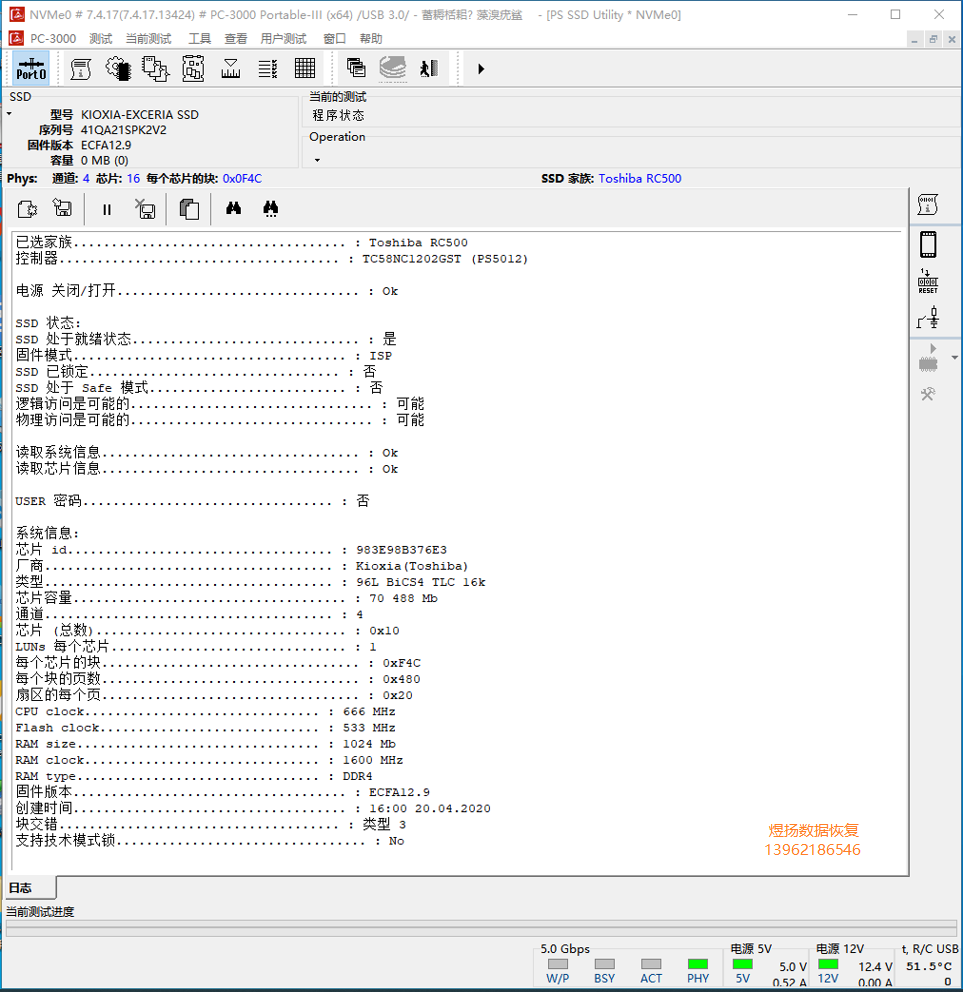The width and height of the screenshot is (963, 992).
Task: Click the model name KIOXIA-EXCERIA SSD
Action: pos(139,115)
